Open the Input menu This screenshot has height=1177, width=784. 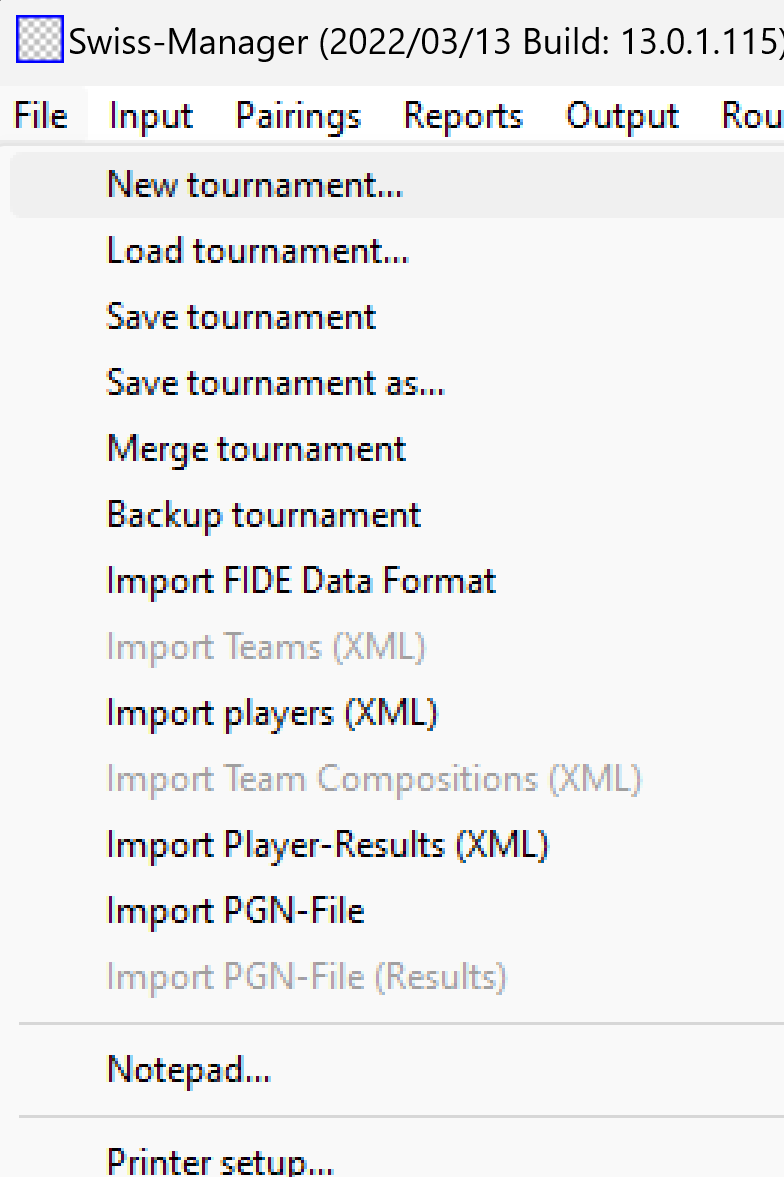coord(150,116)
